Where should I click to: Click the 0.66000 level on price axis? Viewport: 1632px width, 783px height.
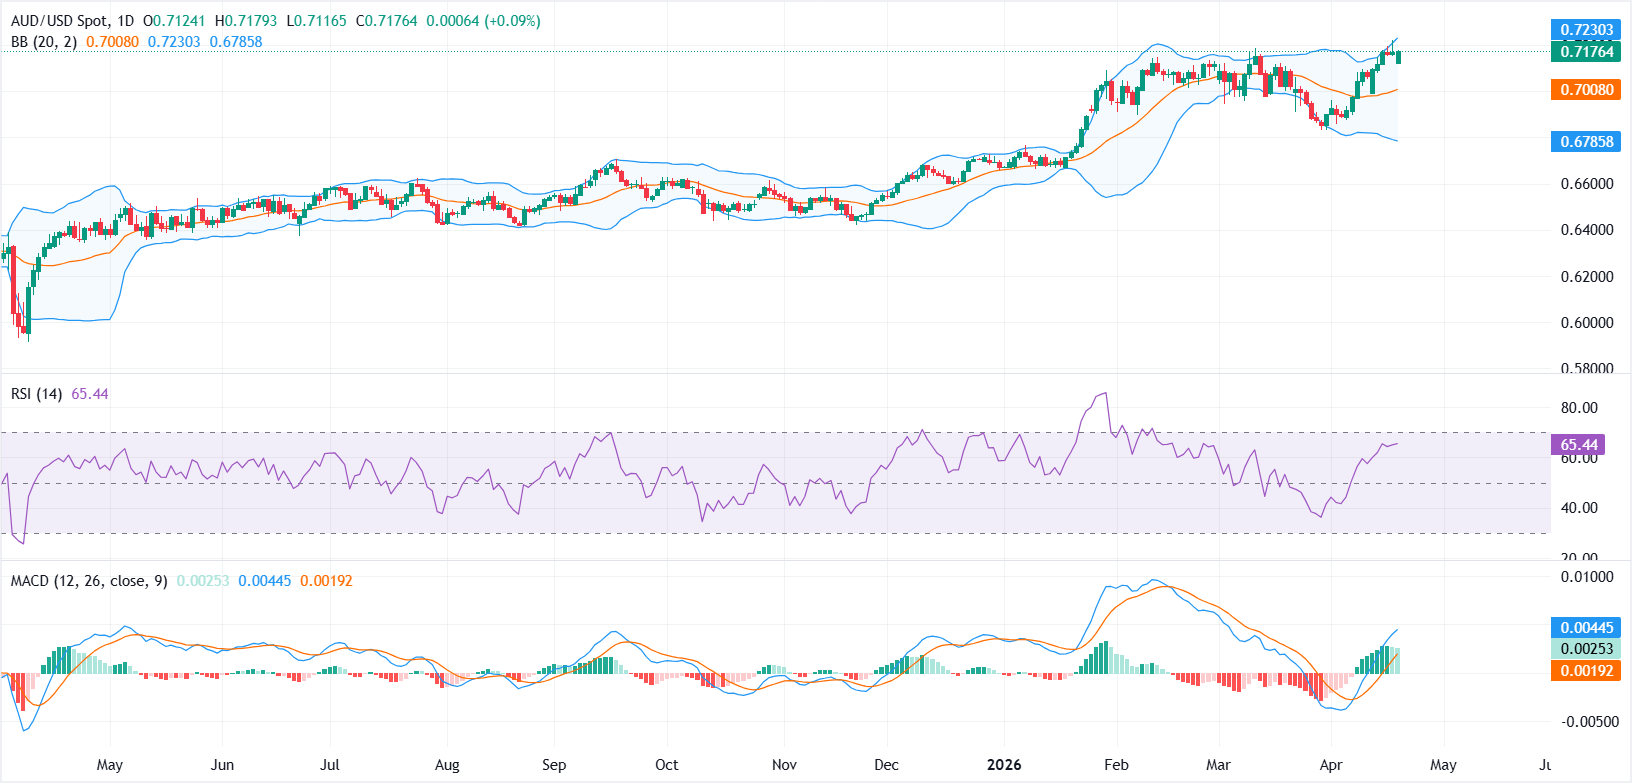click(1586, 184)
